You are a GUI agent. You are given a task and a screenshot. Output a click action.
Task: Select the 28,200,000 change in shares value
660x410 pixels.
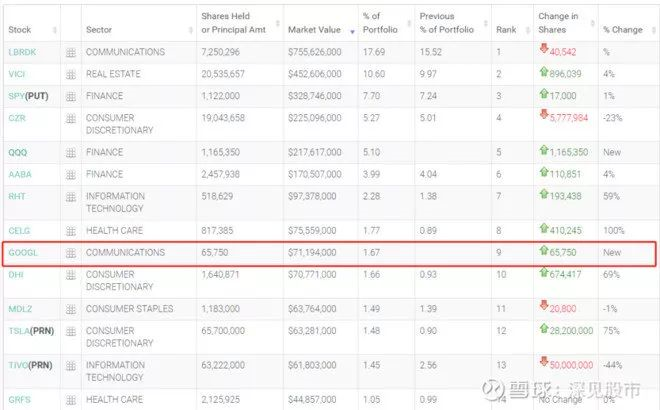pos(571,331)
